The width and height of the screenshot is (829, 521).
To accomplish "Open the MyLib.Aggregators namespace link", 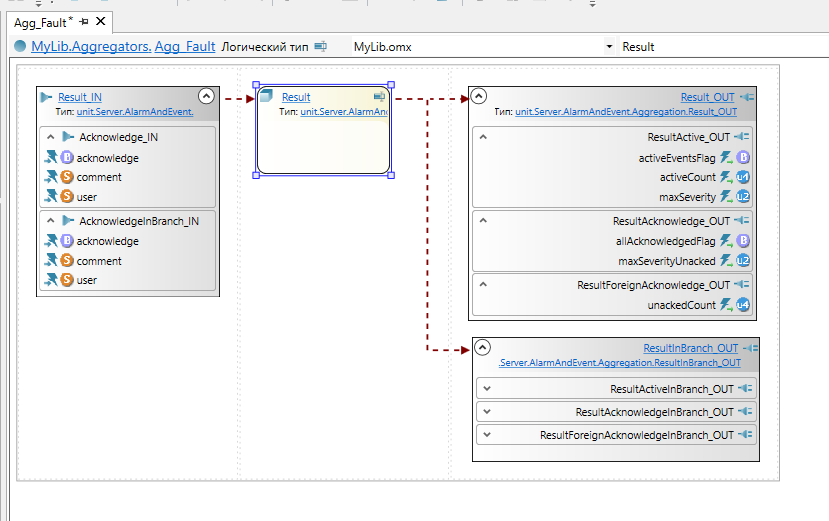I will [91, 46].
